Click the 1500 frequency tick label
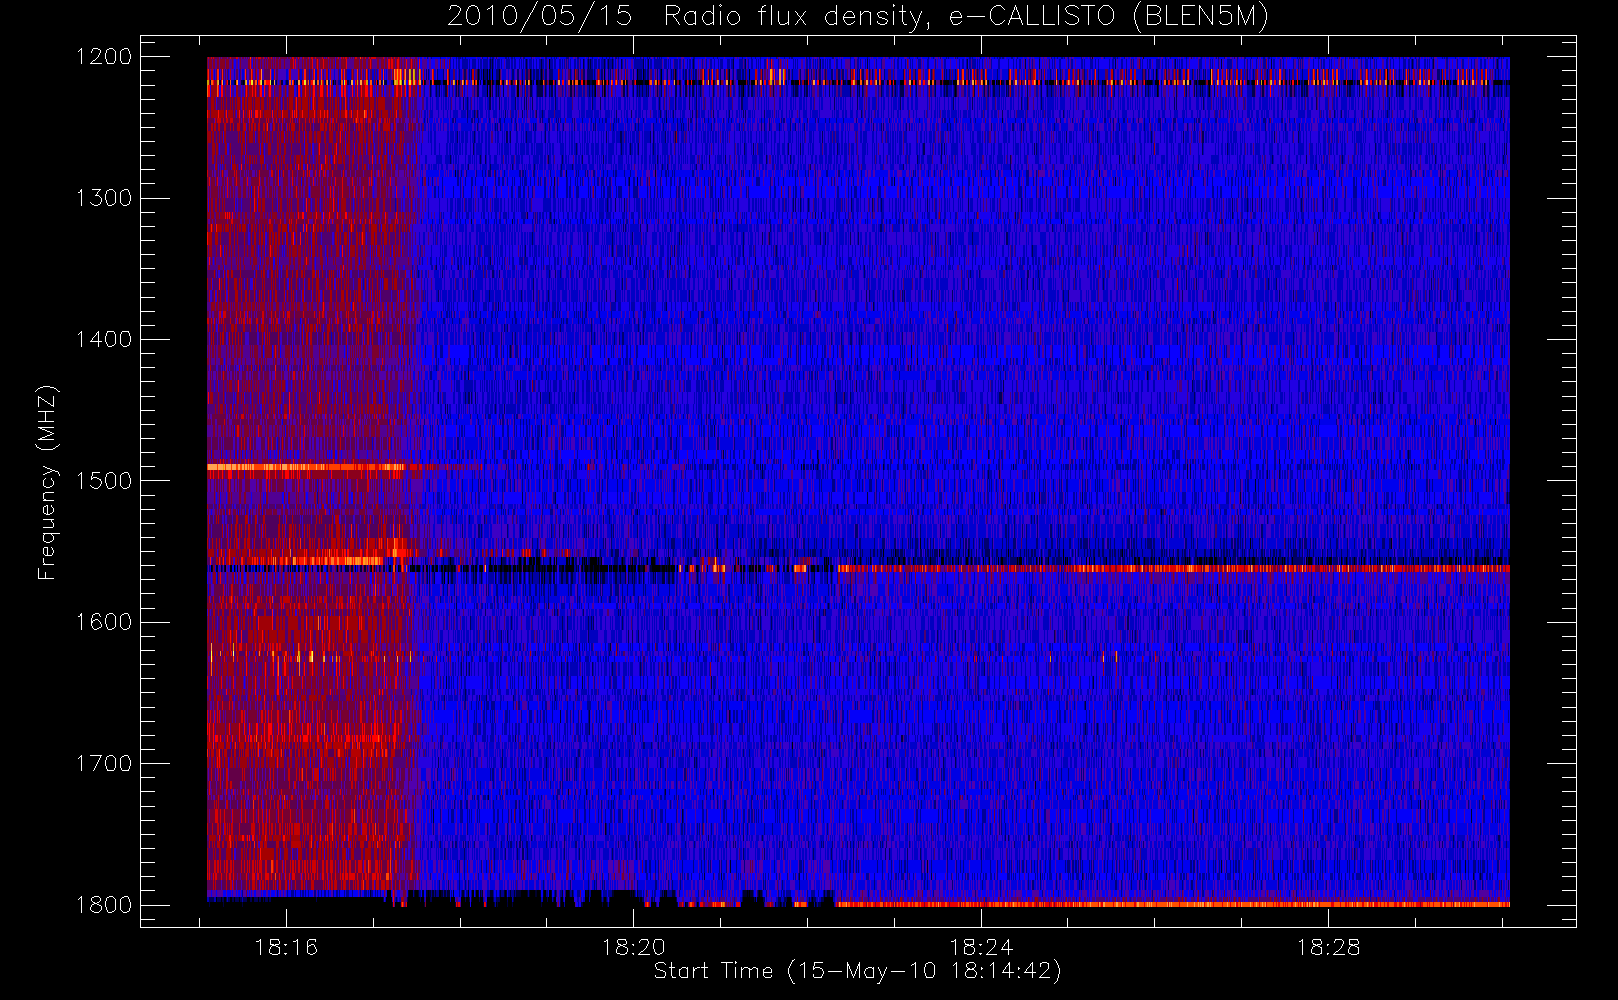This screenshot has height=1000, width=1618. point(104,480)
